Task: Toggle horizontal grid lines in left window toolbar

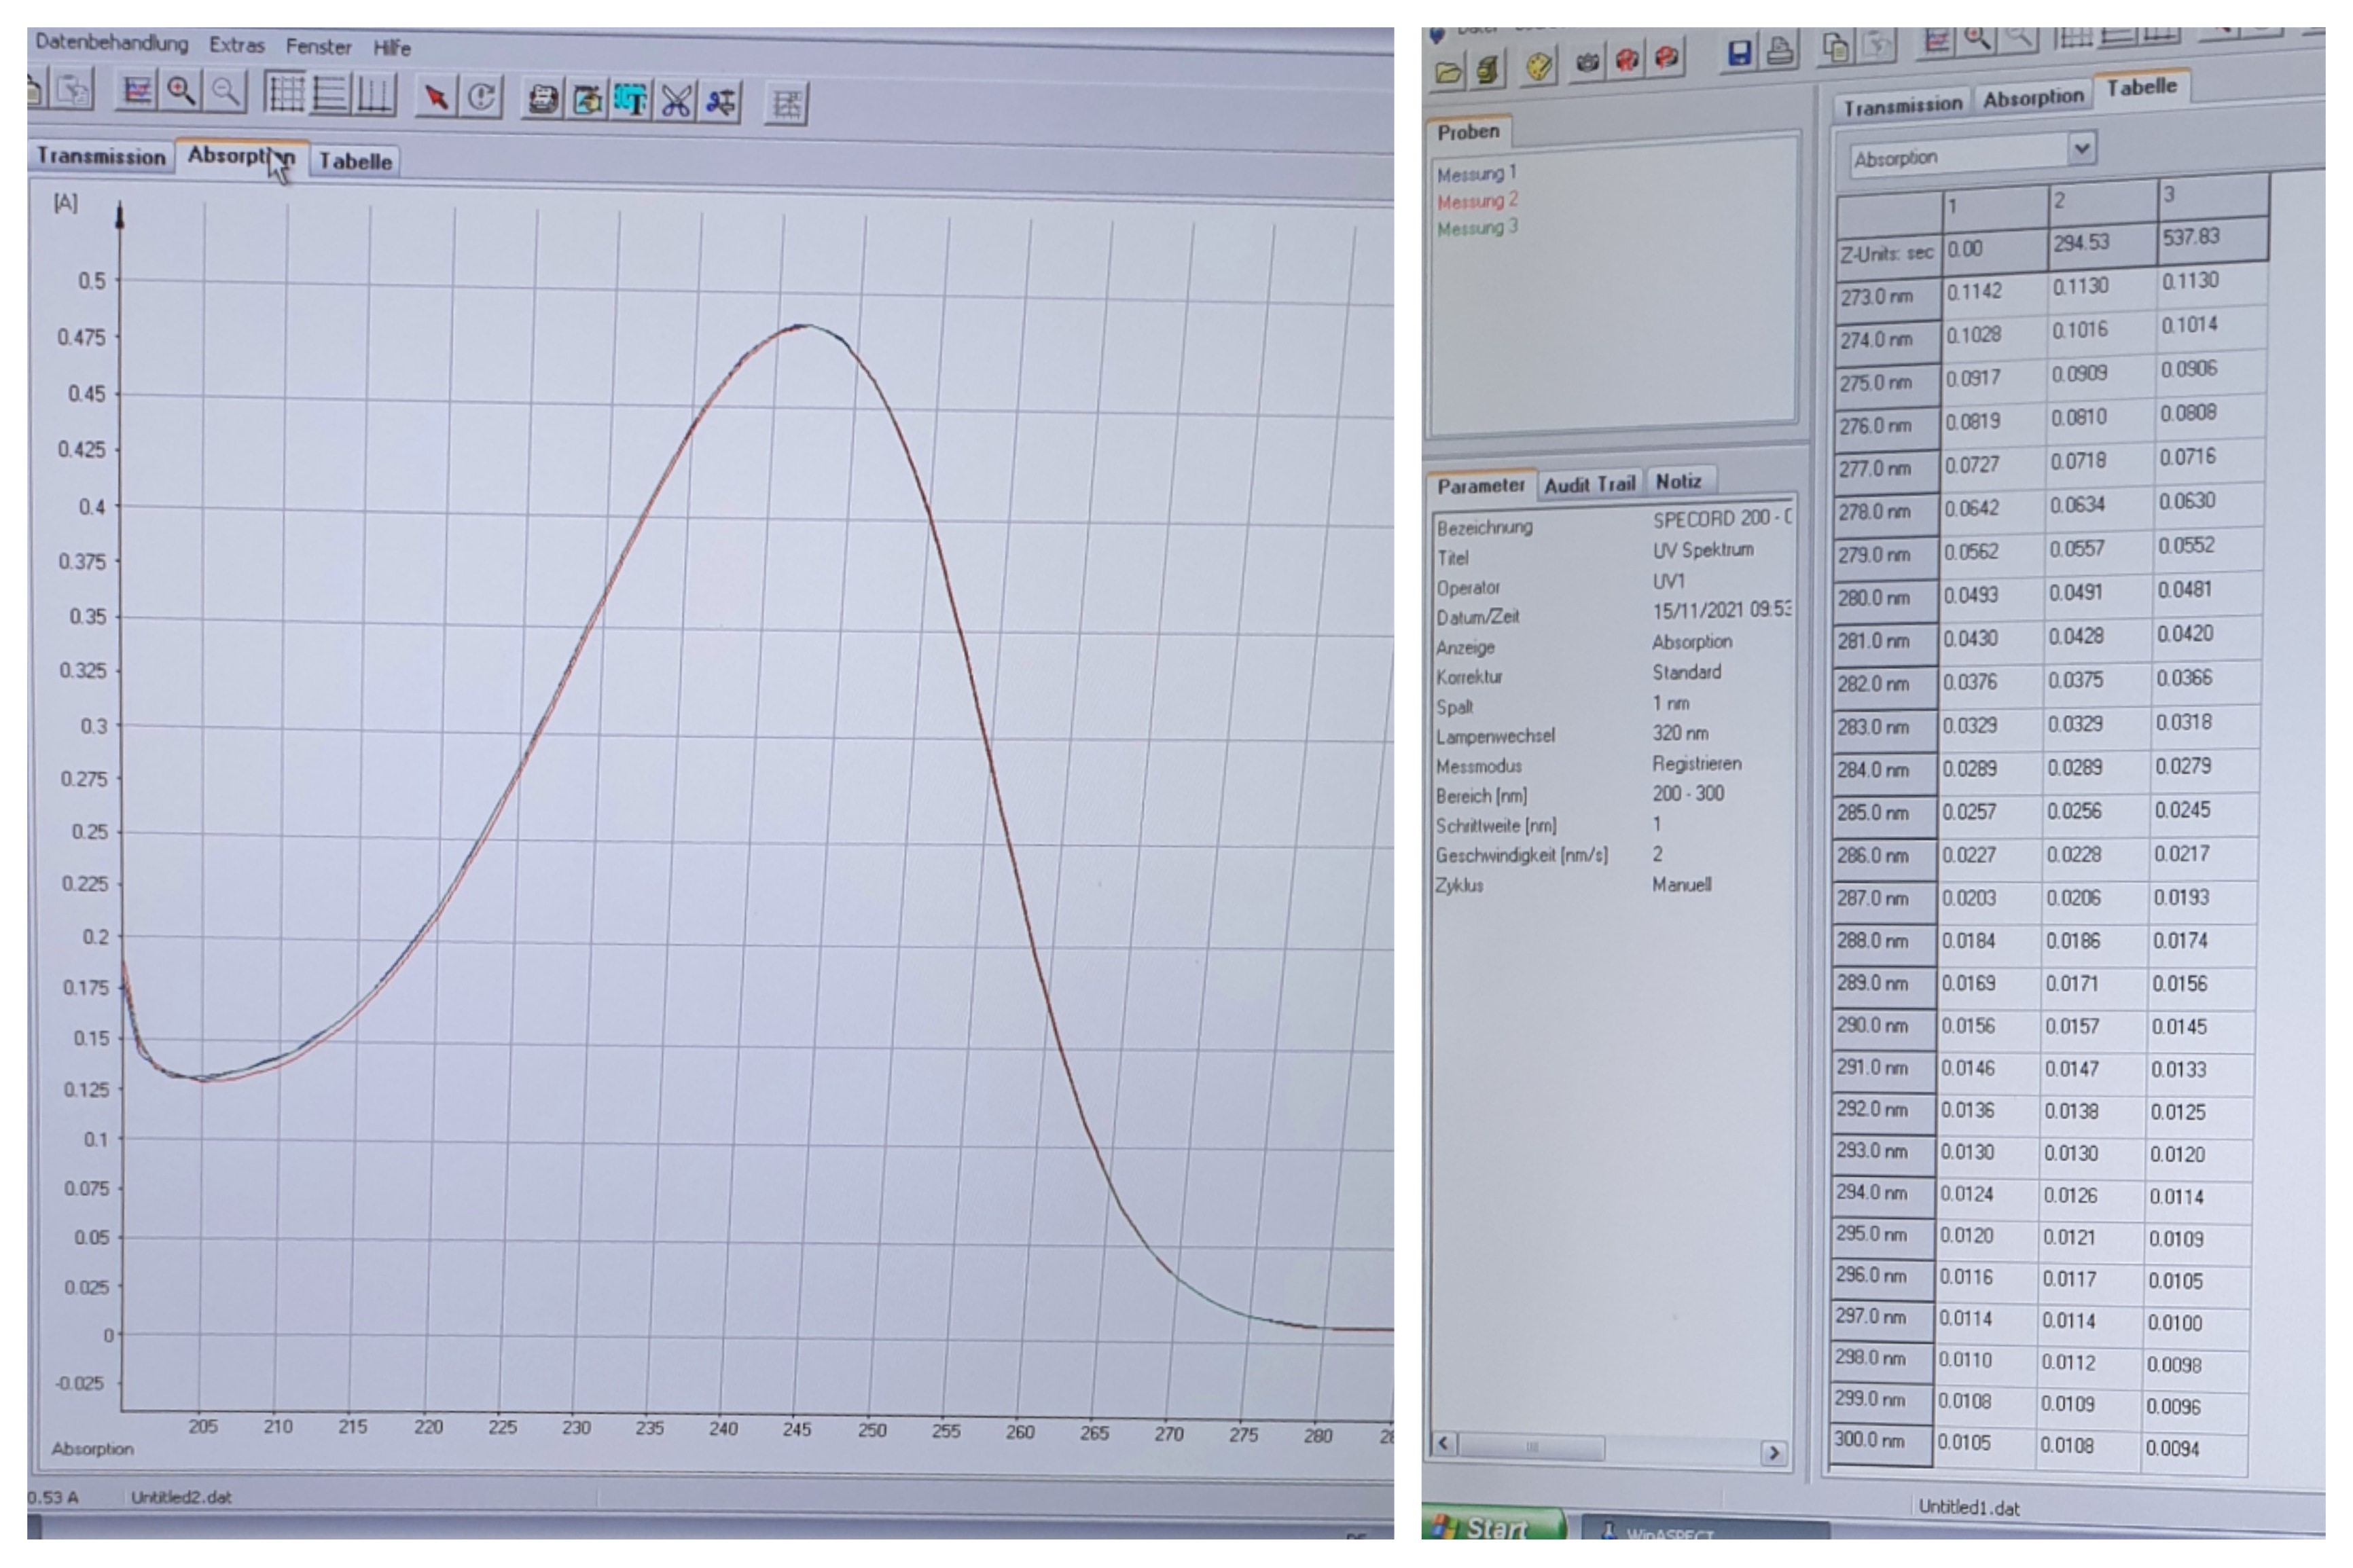Action: (330, 94)
